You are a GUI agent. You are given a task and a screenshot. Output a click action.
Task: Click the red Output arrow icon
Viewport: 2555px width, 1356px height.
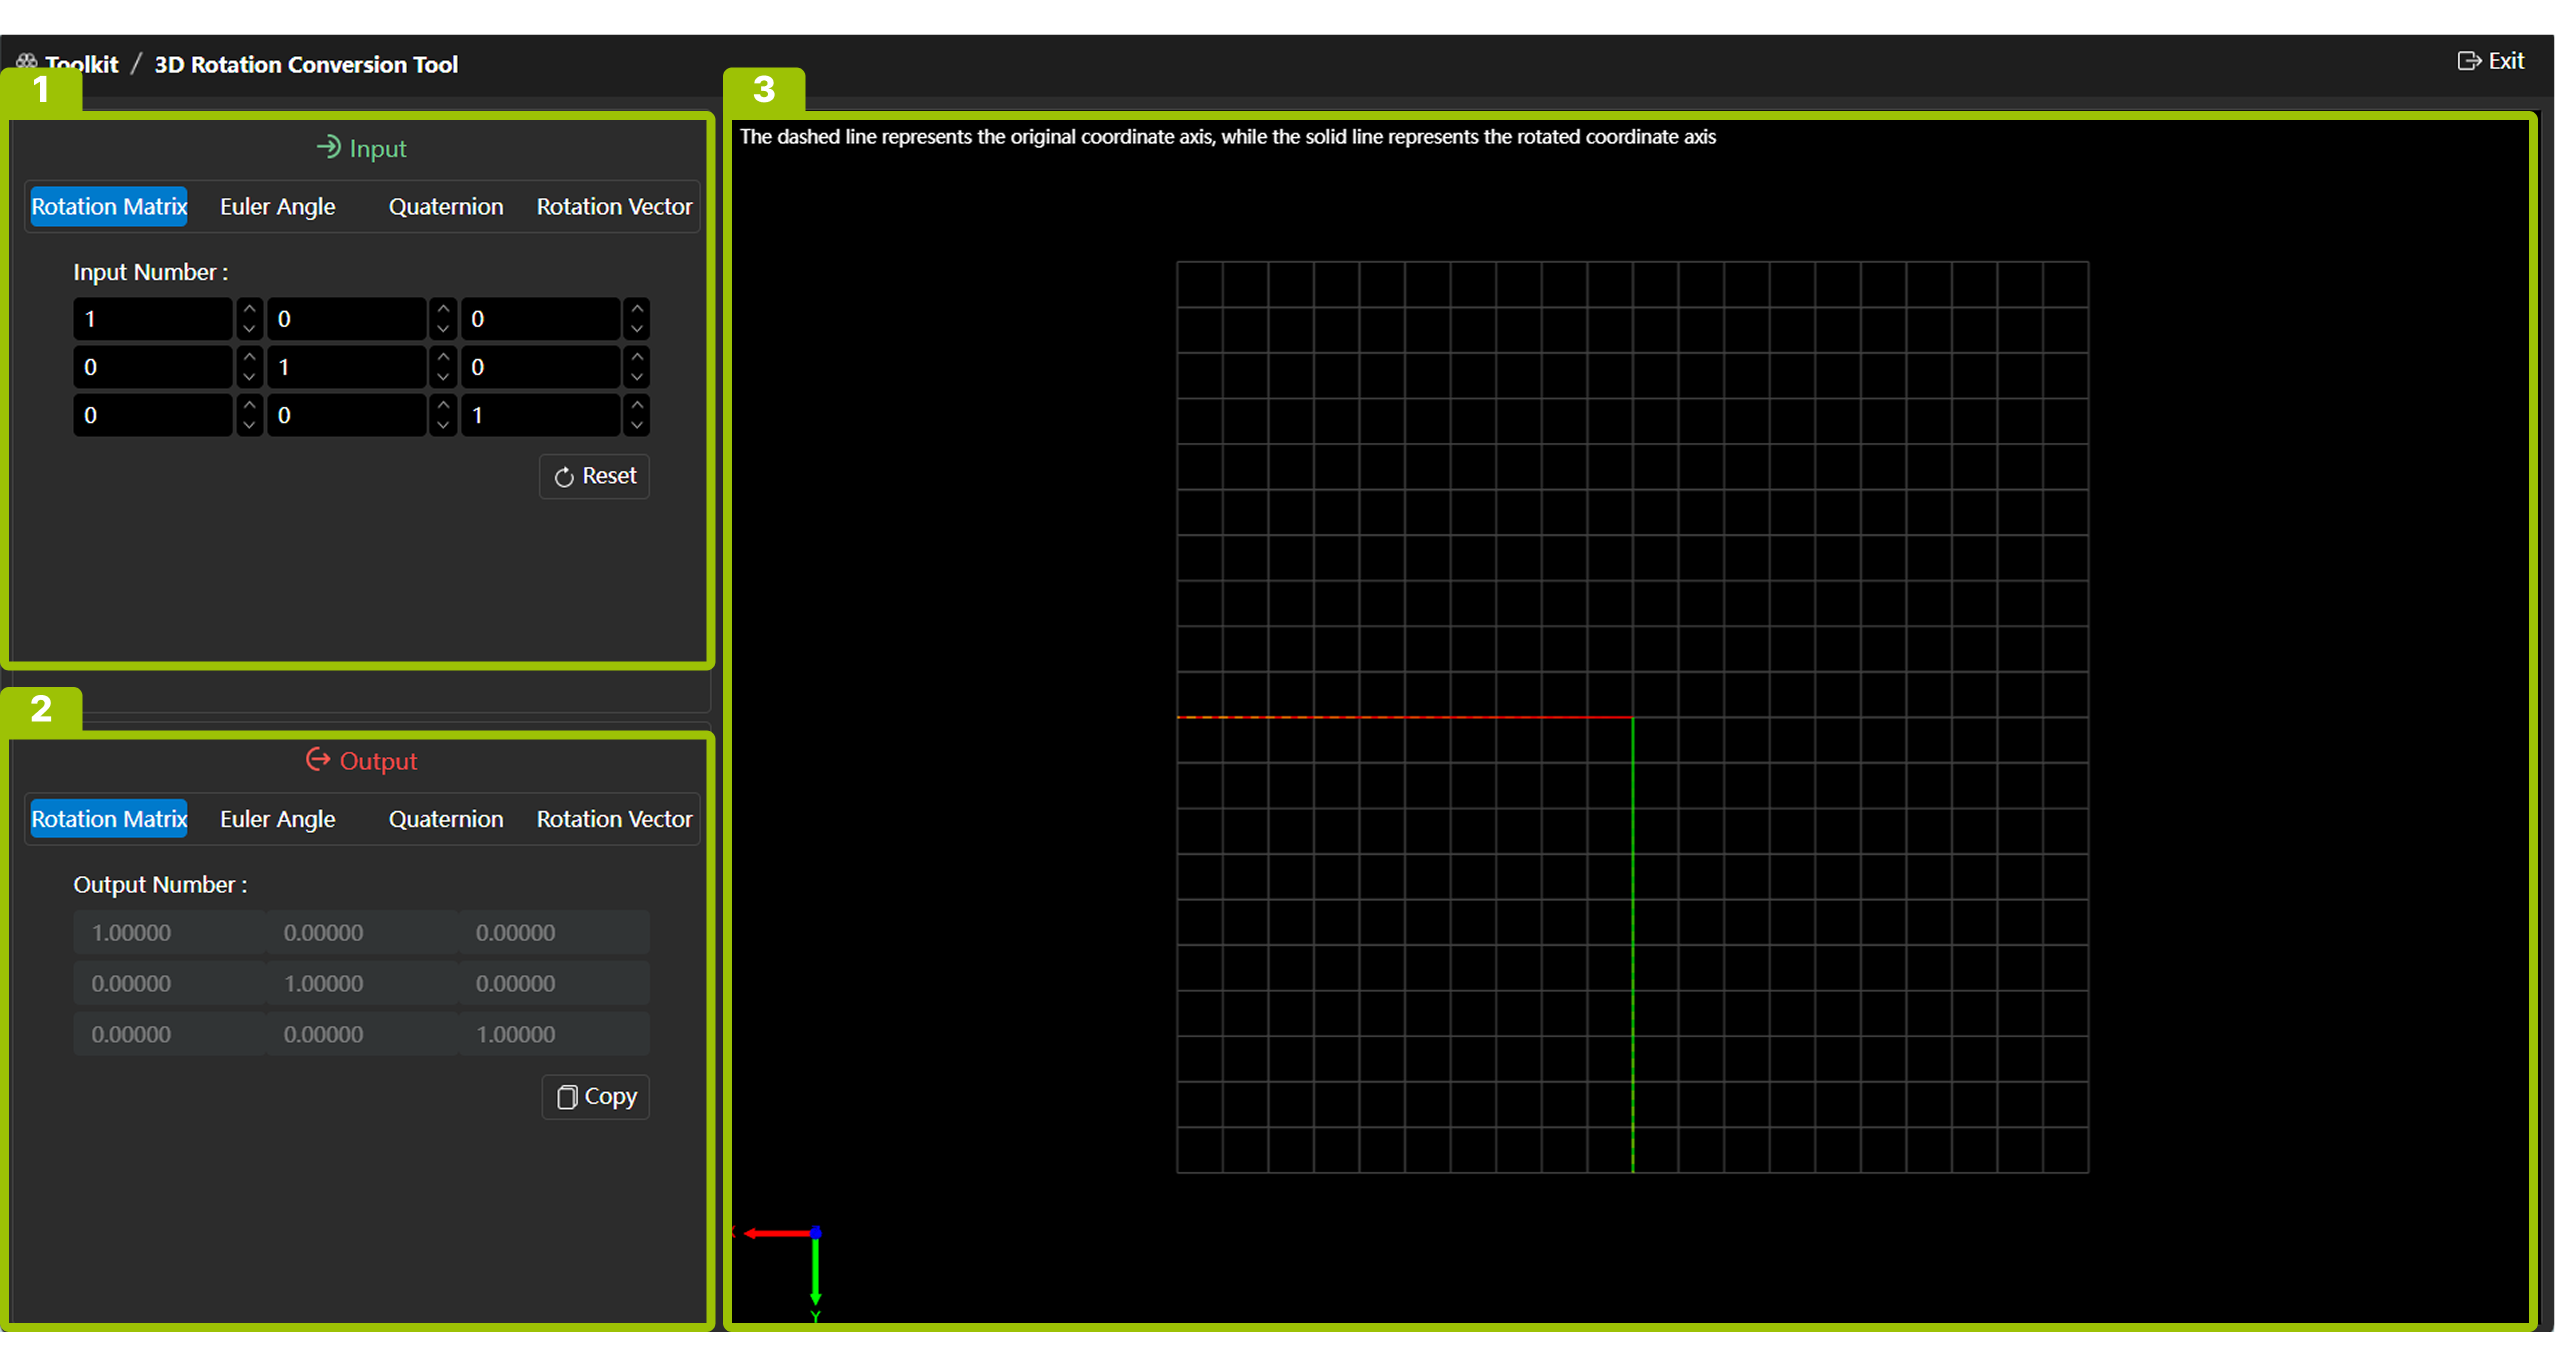tap(318, 760)
